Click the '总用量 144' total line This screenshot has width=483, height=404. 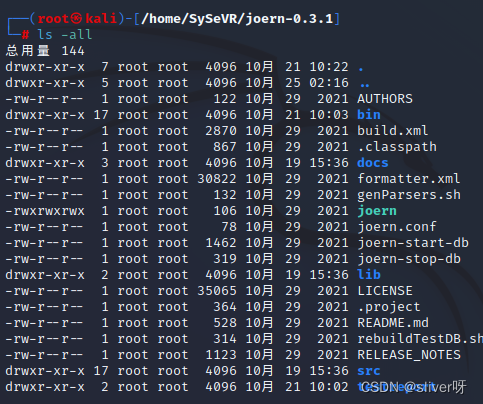(x=45, y=51)
